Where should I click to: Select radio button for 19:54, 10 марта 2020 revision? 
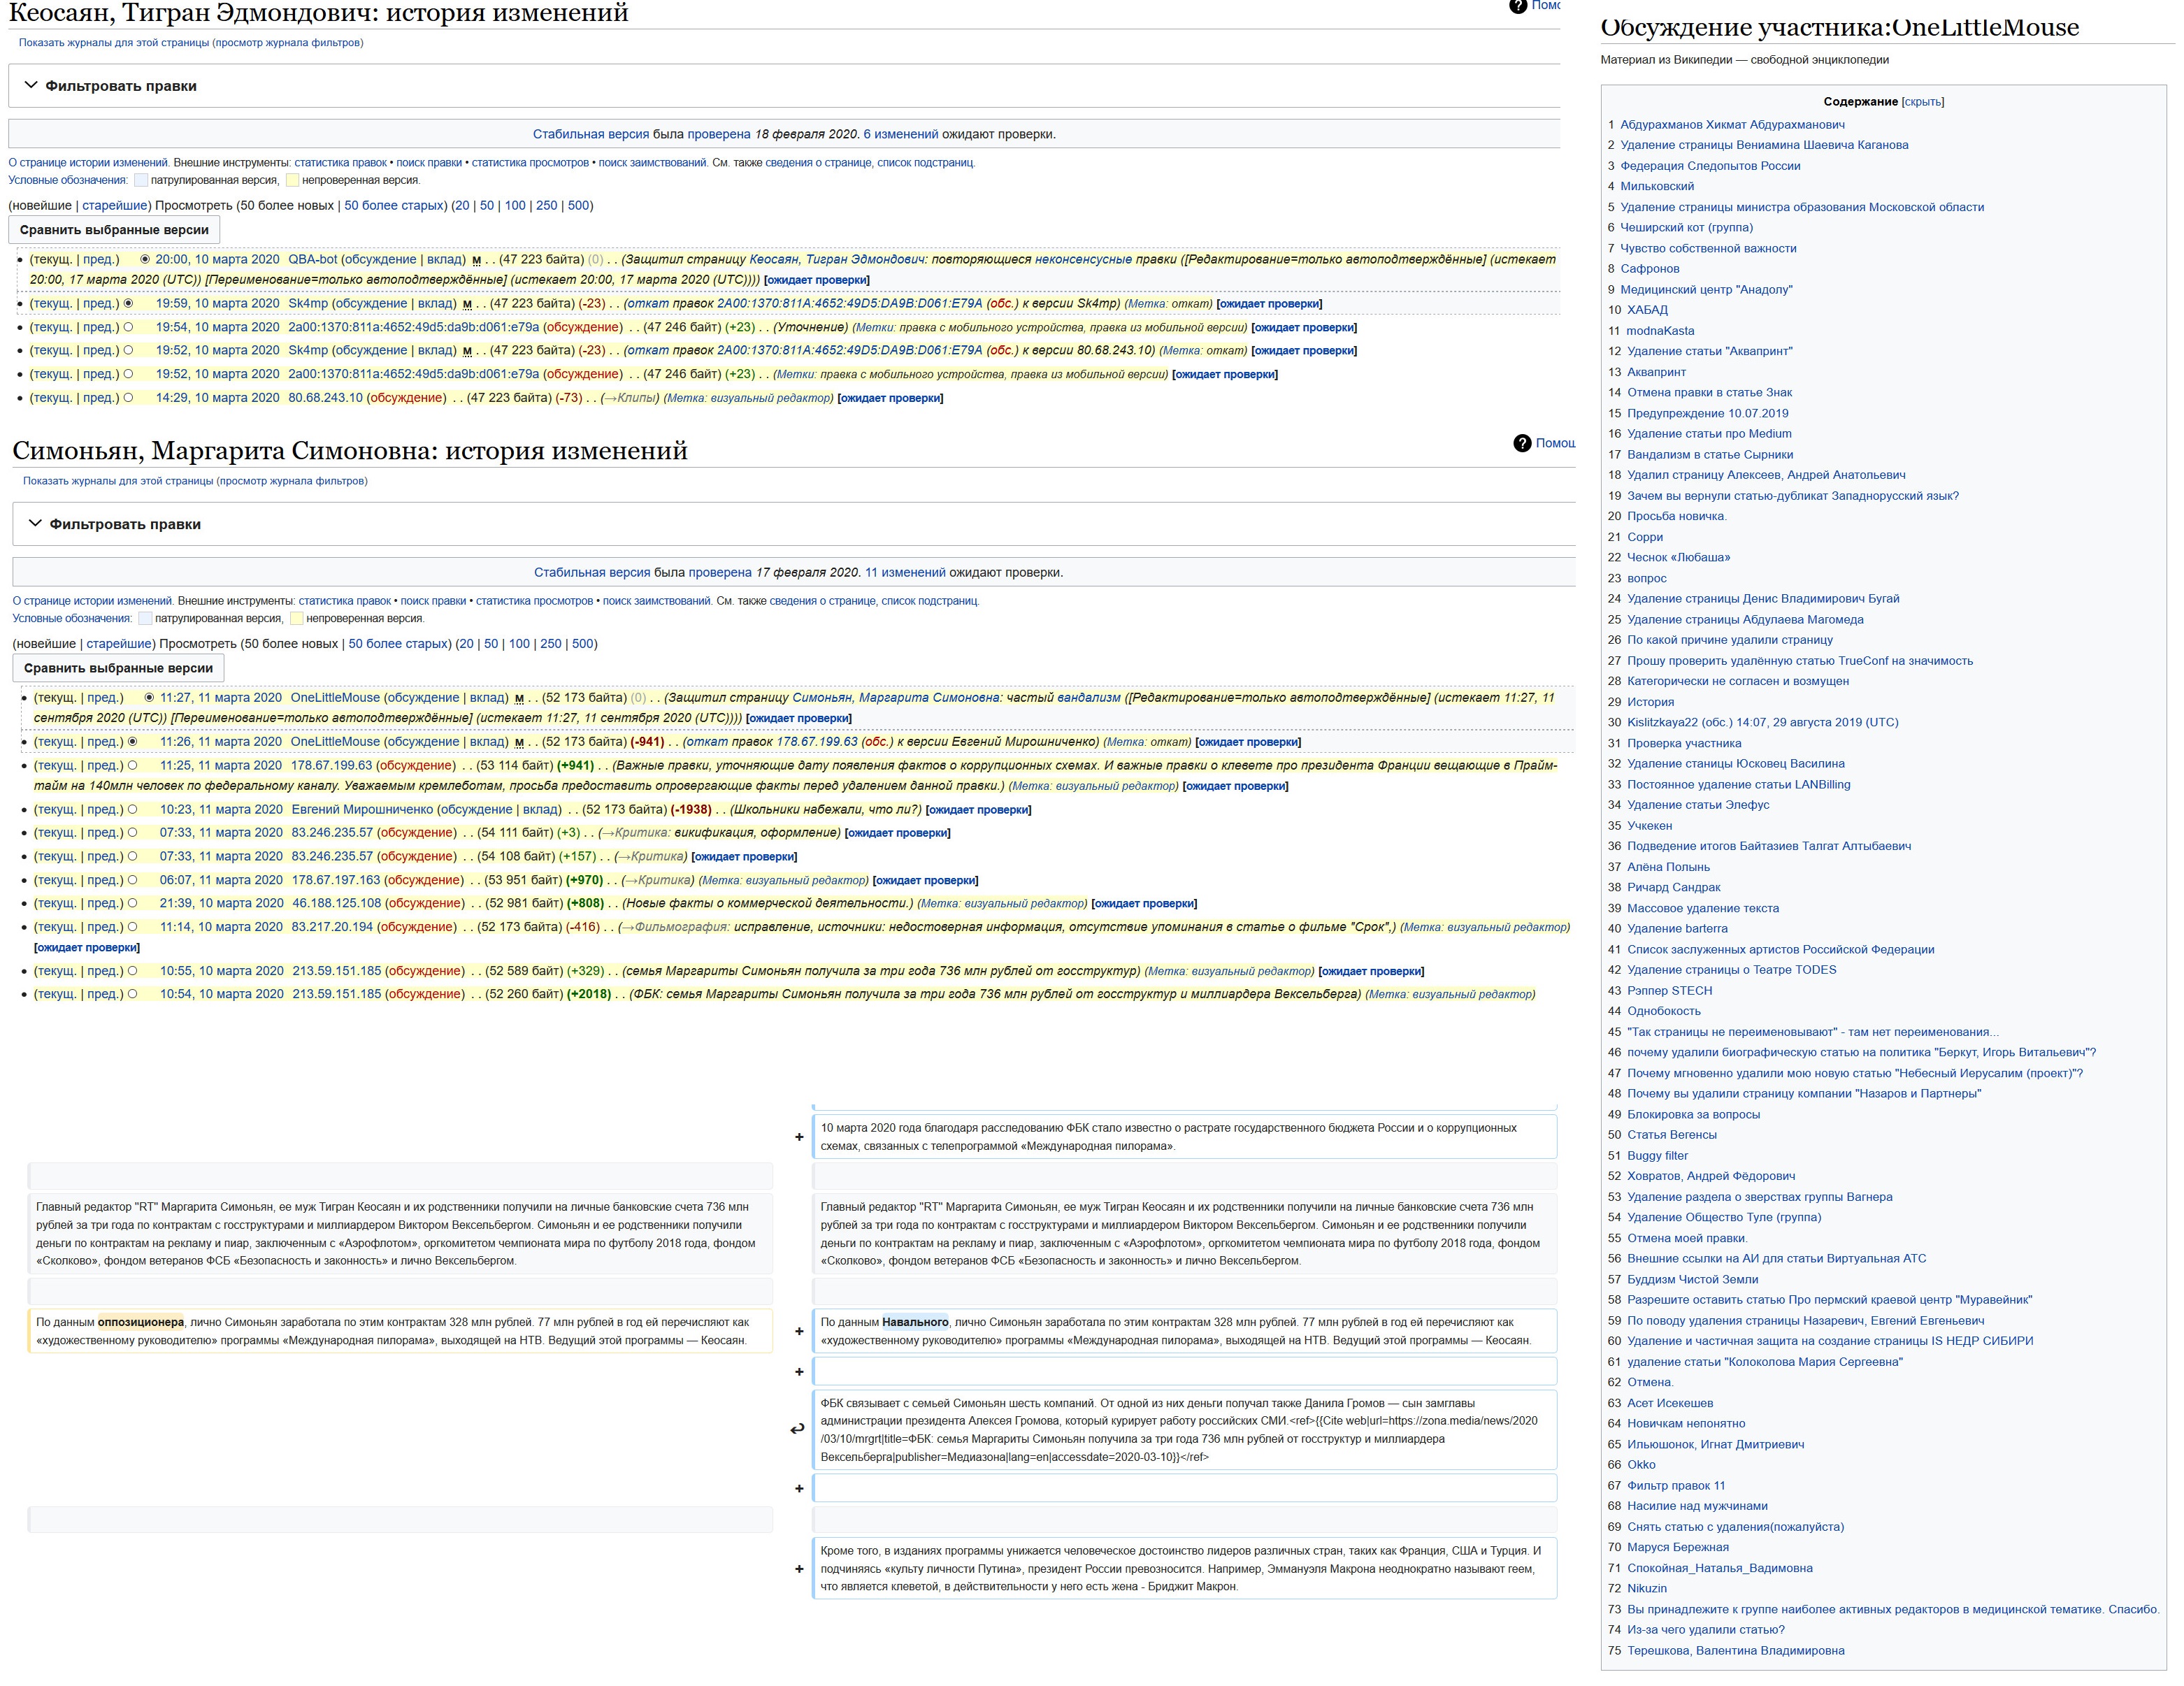coord(128,327)
